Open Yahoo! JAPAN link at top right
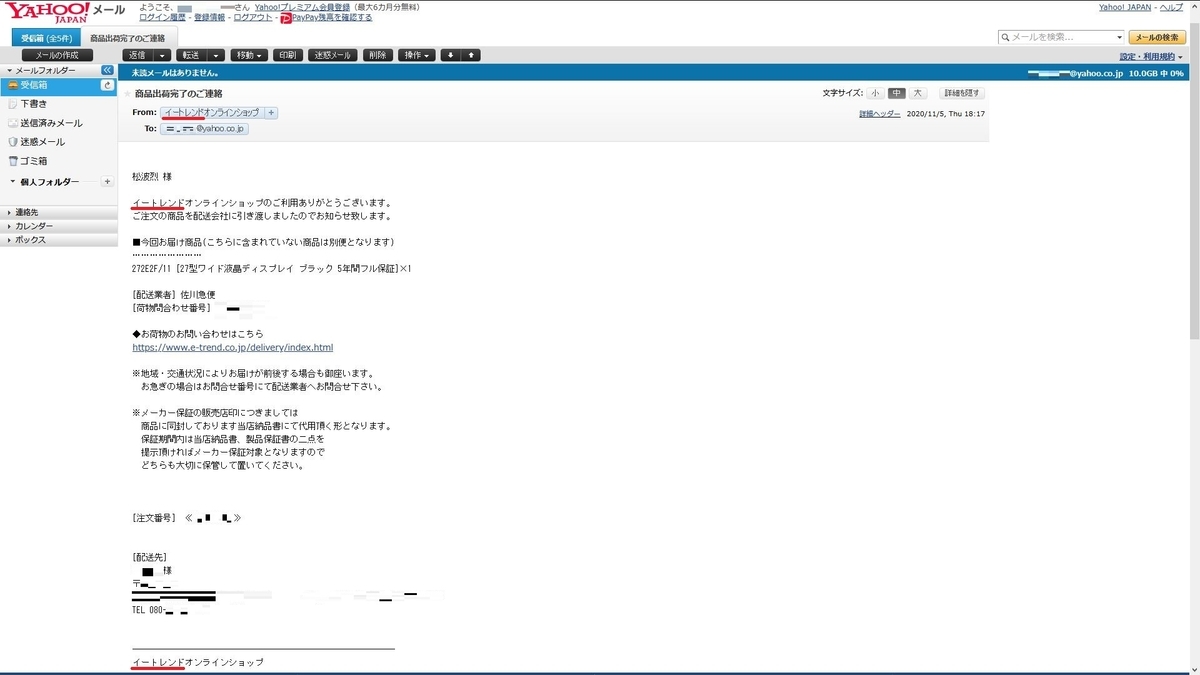 pos(1126,7)
